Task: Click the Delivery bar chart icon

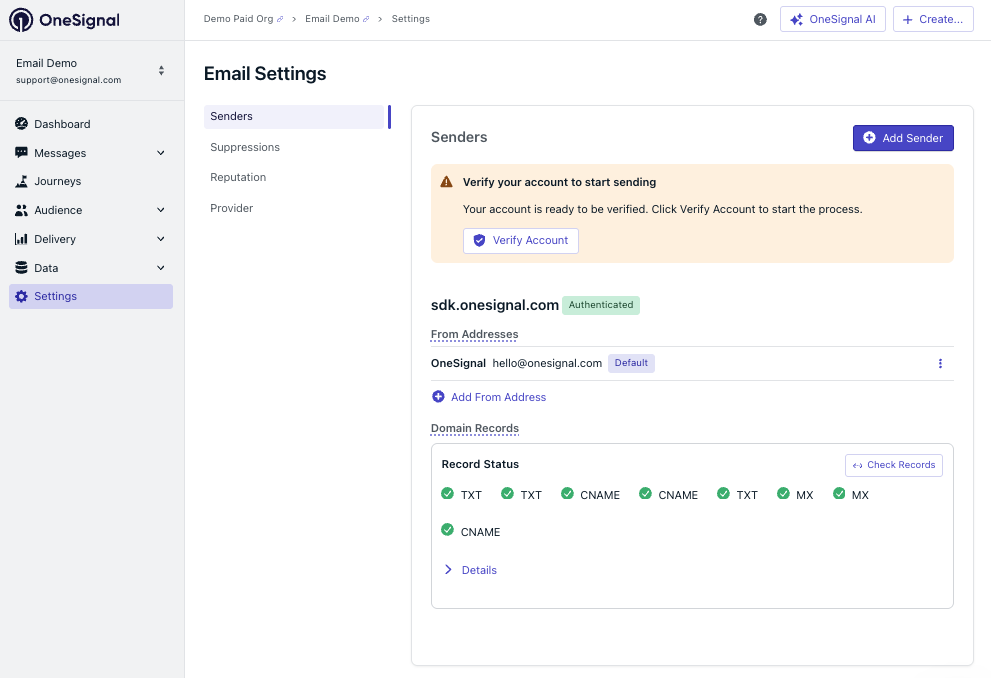Action: [x=21, y=239]
